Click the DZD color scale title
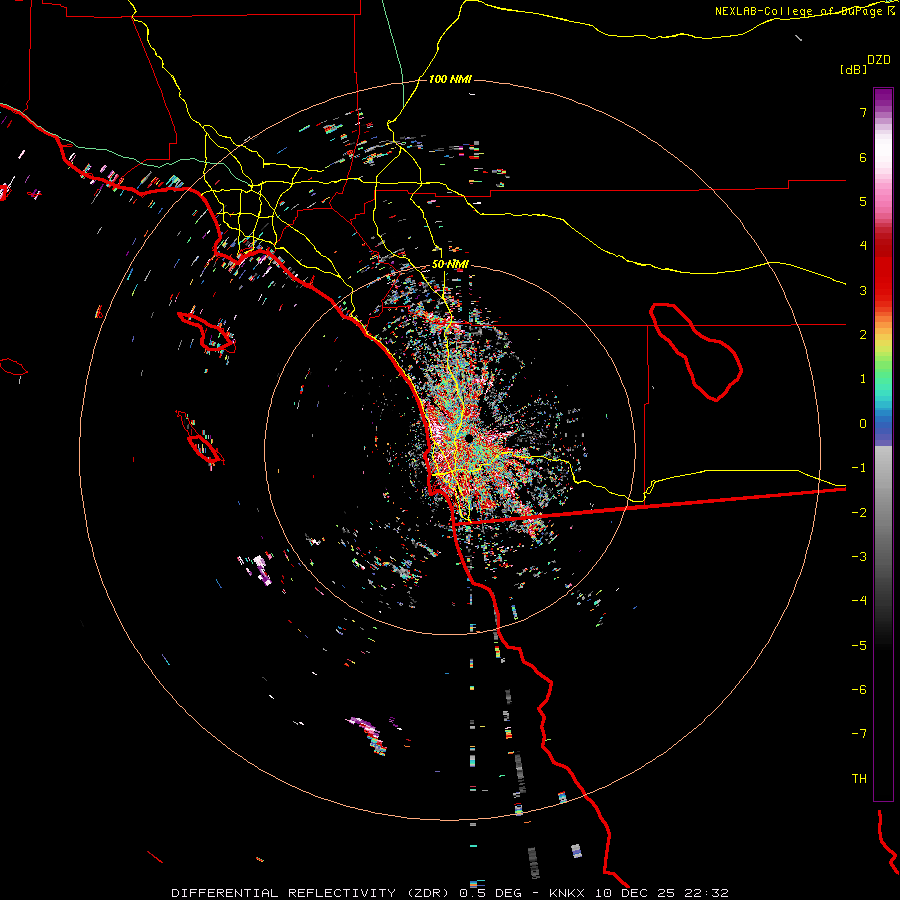900x900 pixels. (879, 60)
